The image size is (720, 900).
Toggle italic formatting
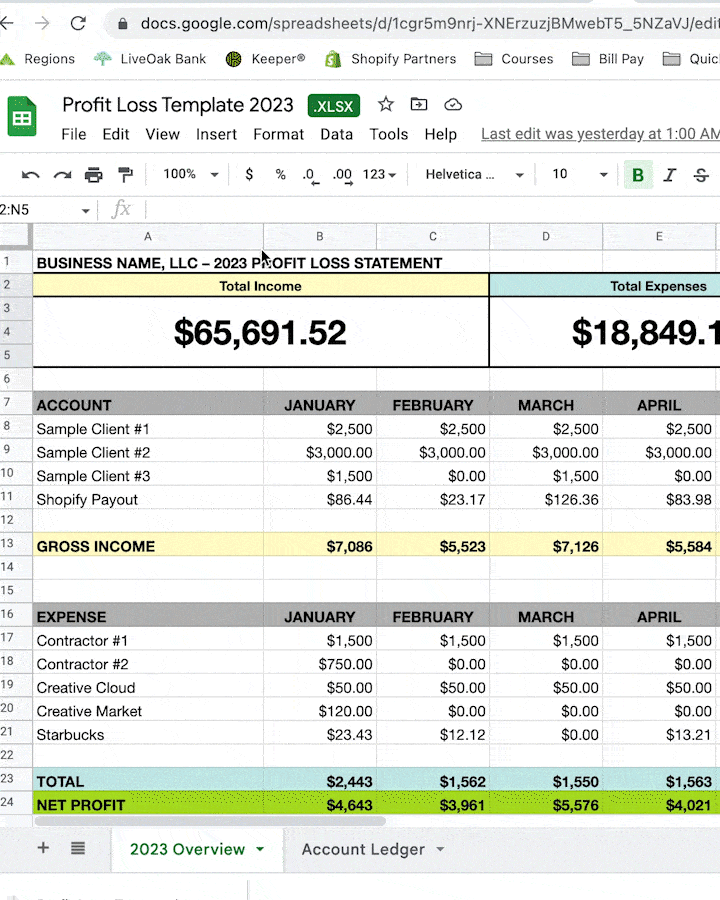[669, 174]
